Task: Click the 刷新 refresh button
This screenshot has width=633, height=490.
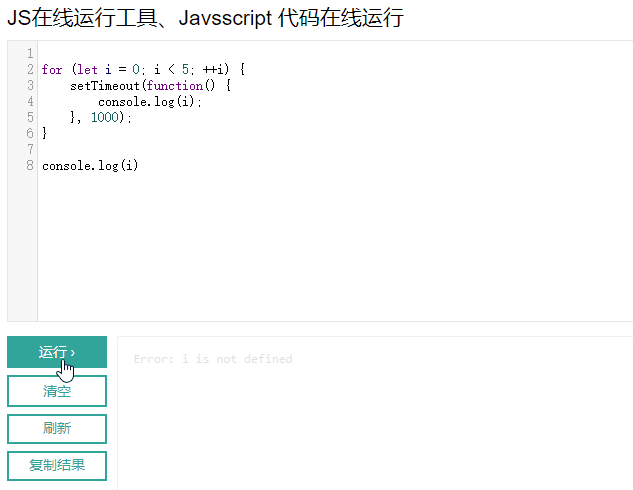Action: click(x=57, y=428)
